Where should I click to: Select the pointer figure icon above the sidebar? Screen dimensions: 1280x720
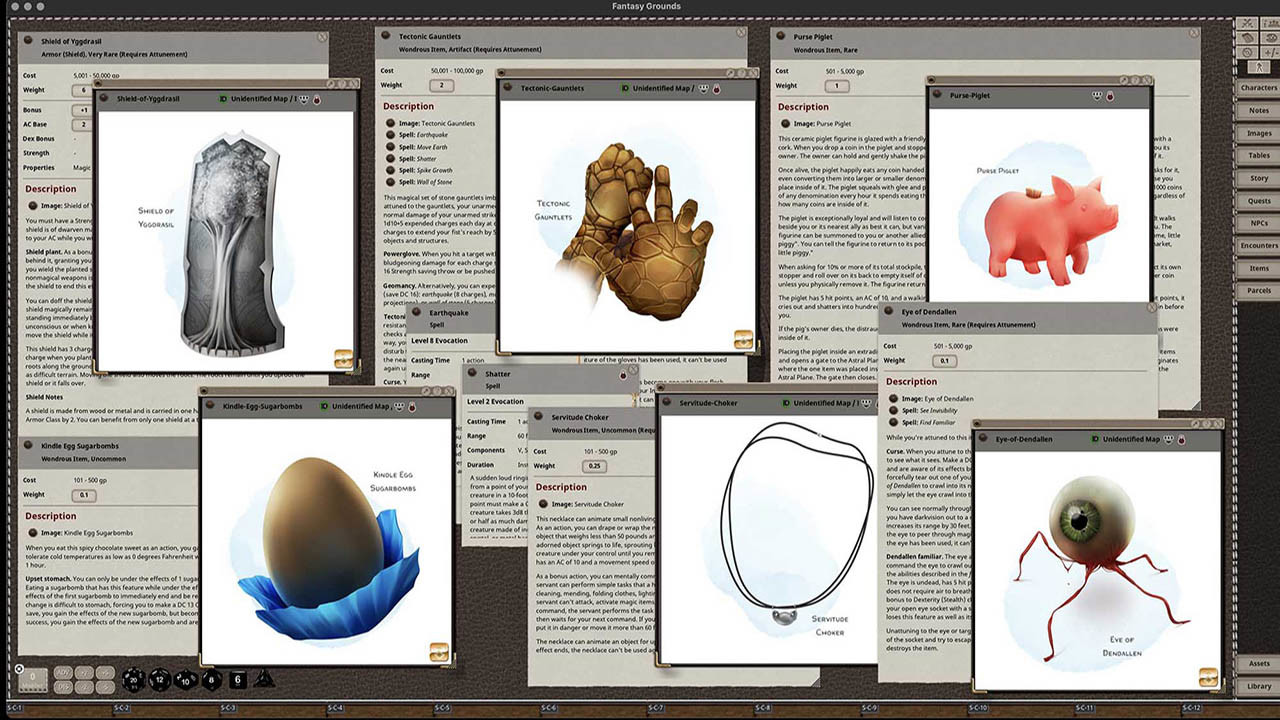[1260, 67]
